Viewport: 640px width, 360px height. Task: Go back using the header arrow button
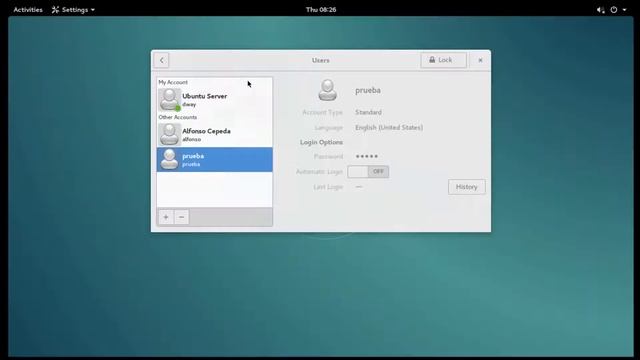162,60
